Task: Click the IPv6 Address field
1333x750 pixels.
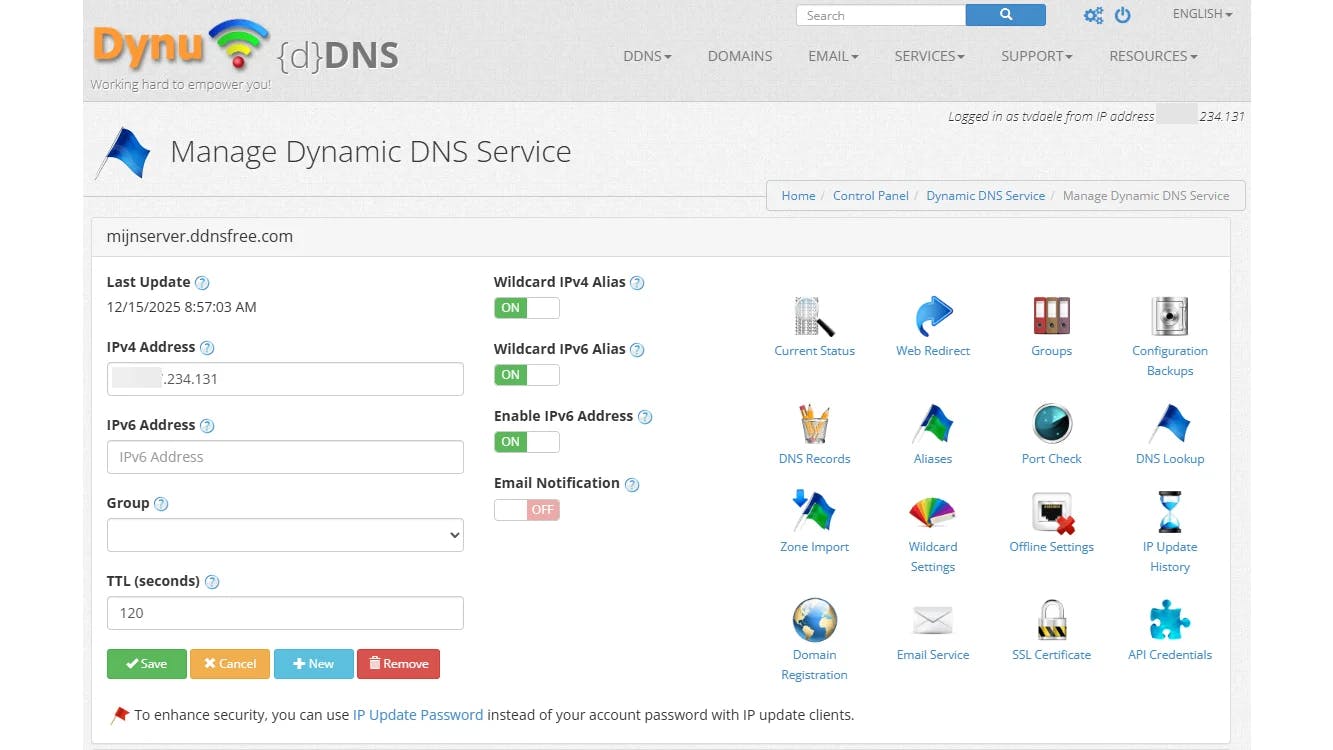Action: [x=285, y=457]
